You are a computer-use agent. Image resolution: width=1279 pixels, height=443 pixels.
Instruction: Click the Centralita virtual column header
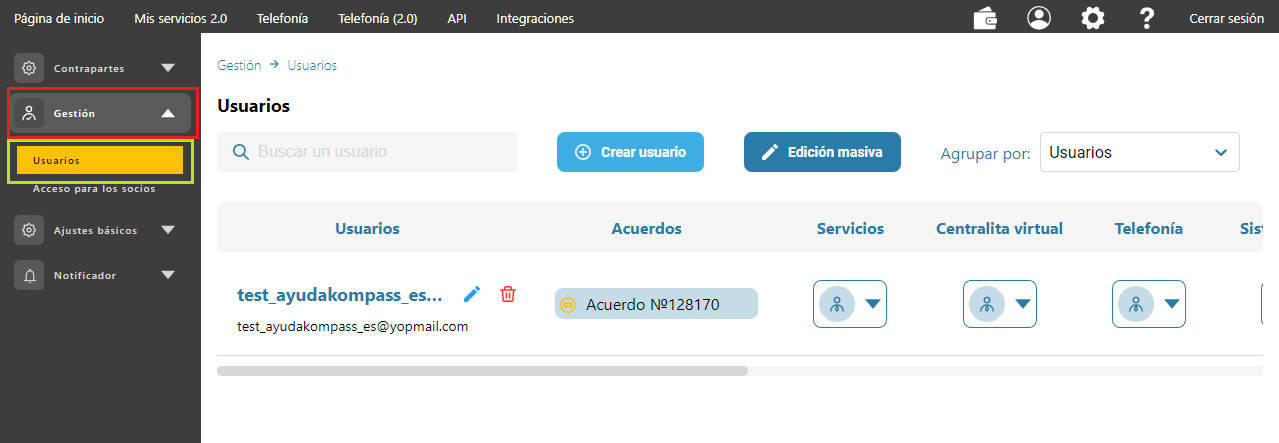999,228
